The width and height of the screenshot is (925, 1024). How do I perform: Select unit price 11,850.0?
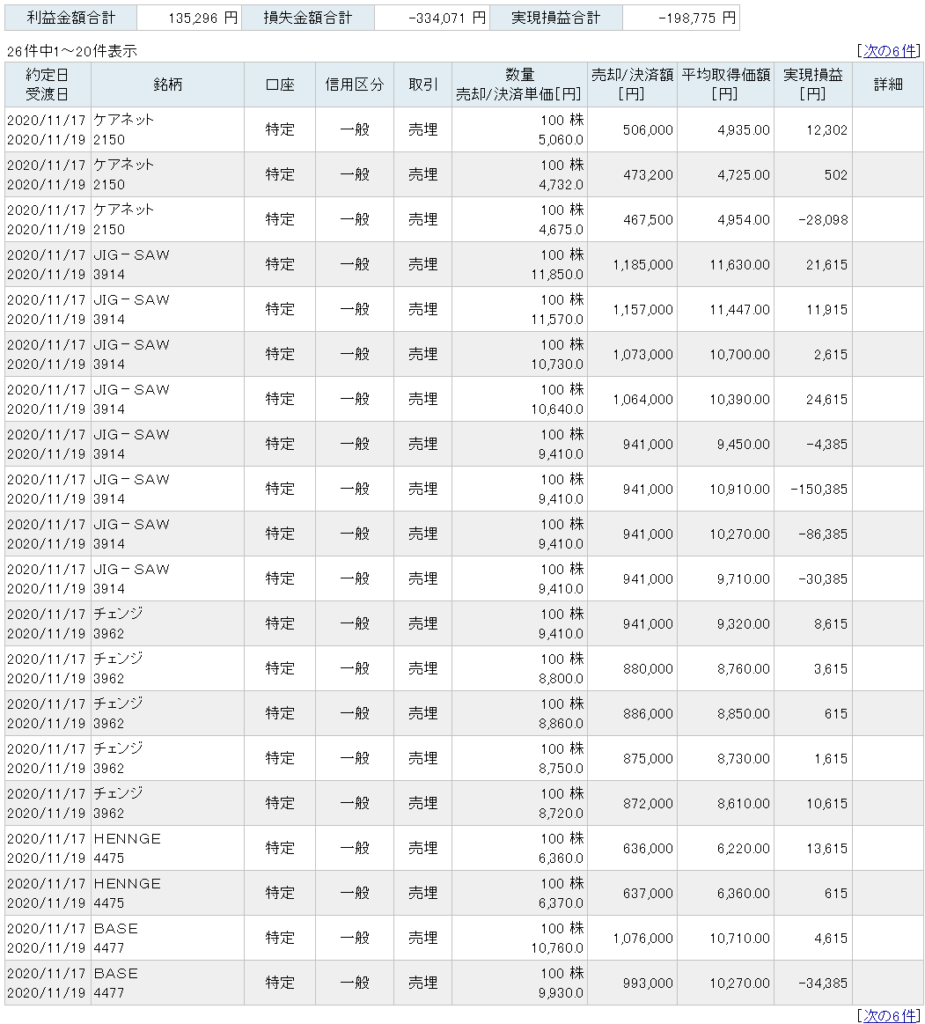click(557, 275)
